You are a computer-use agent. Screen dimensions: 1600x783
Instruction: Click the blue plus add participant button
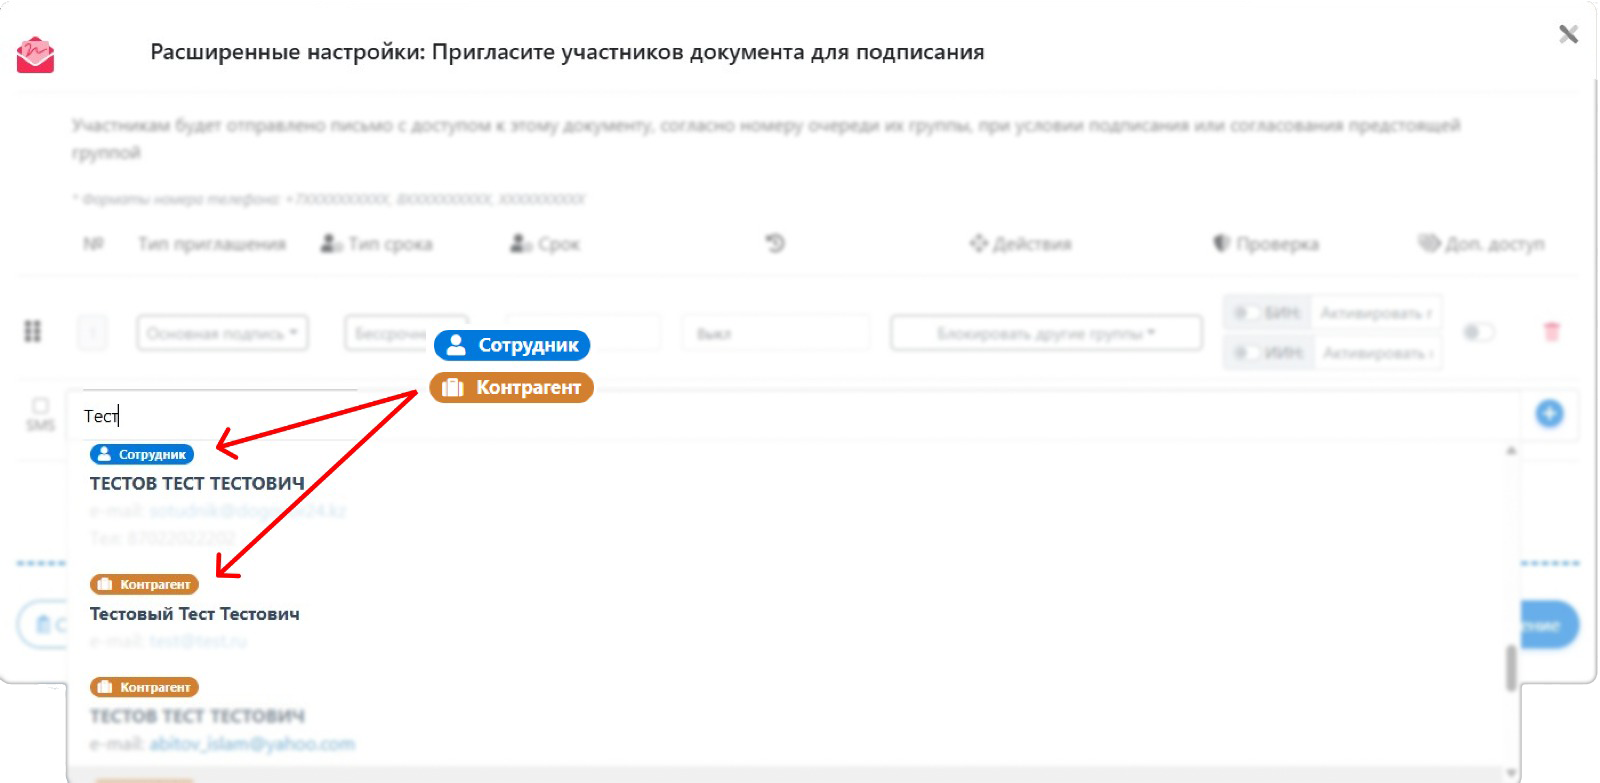[1549, 413]
